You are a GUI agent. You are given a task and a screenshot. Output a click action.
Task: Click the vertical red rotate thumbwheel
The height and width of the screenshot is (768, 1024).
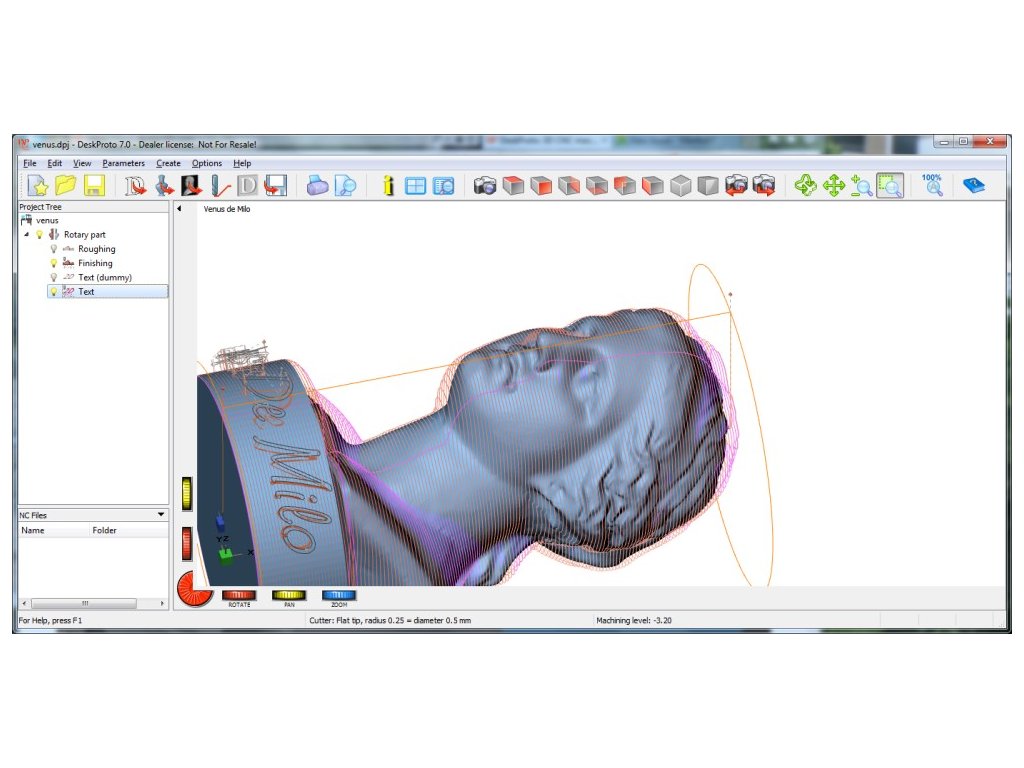coord(187,544)
